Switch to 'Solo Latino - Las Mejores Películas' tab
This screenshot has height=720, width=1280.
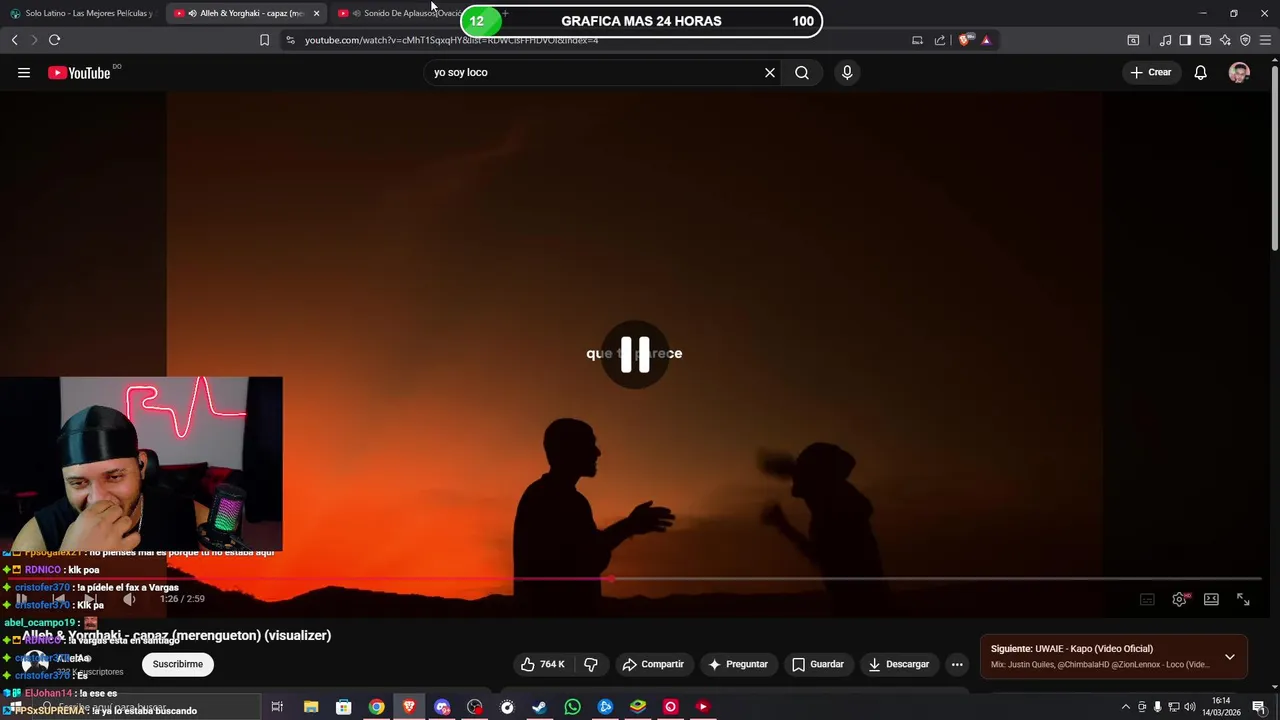pos(82,13)
